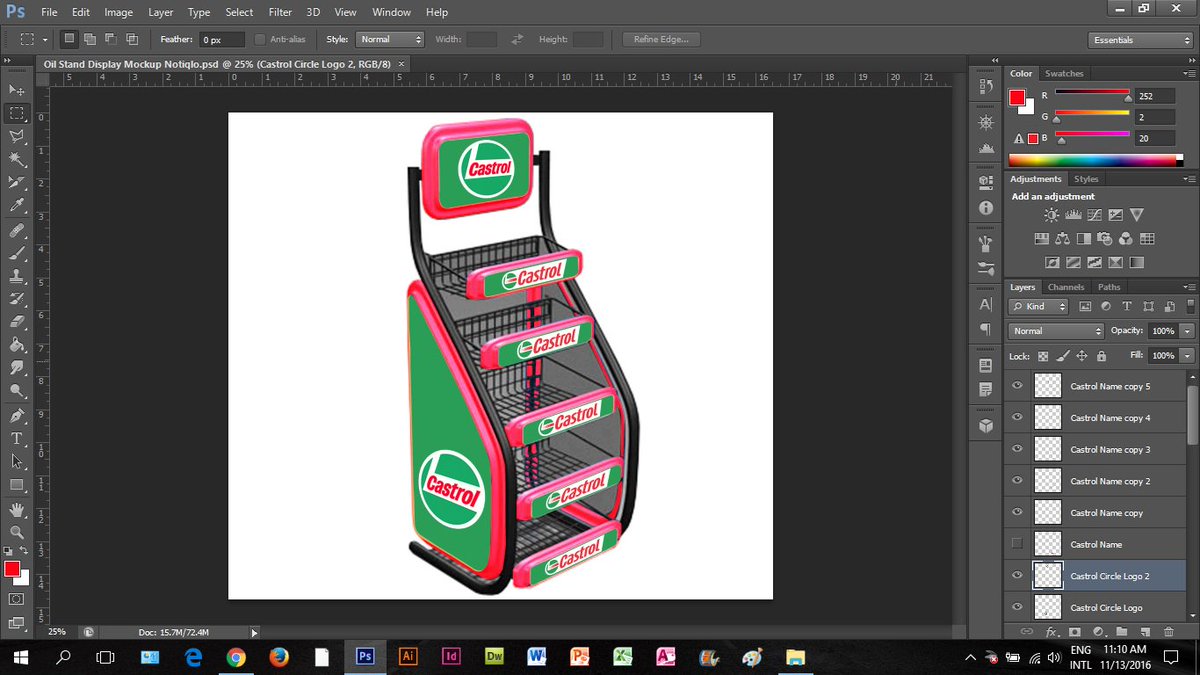Screen dimensions: 1200x675
Task: Click the foreground color swatch in Color panel
Action: (x=1017, y=97)
